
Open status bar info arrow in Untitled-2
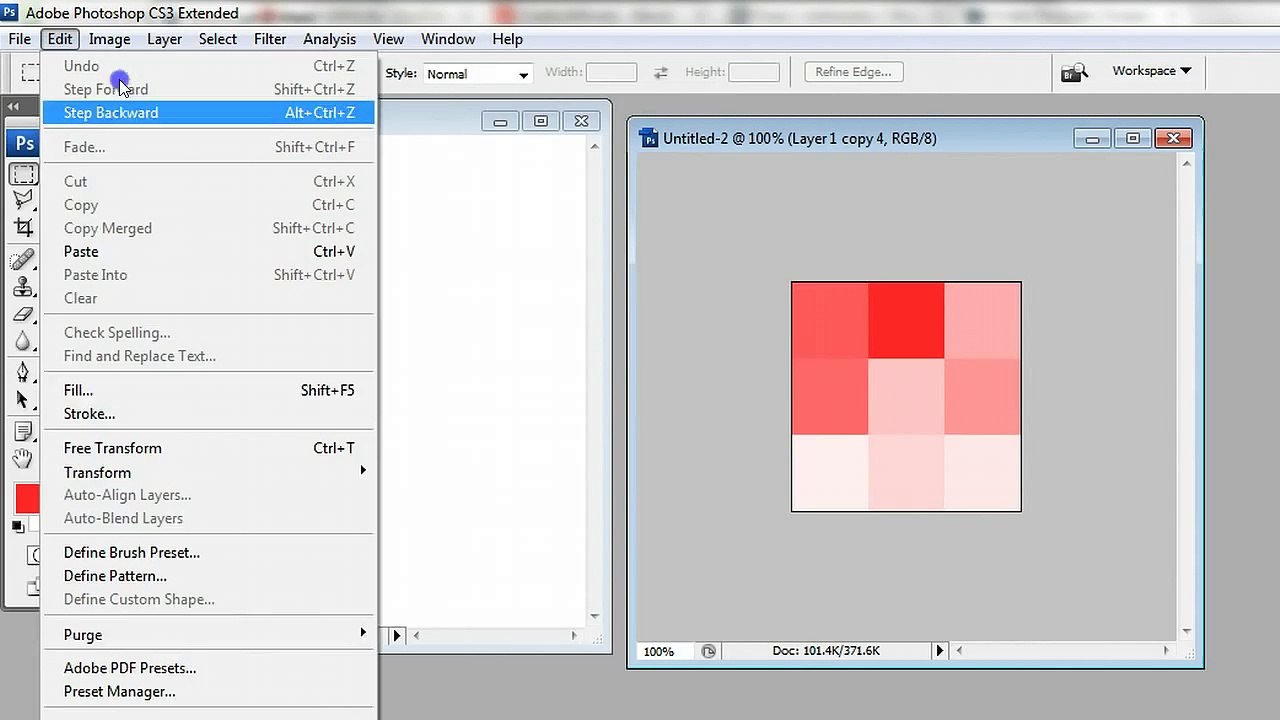[x=939, y=651]
